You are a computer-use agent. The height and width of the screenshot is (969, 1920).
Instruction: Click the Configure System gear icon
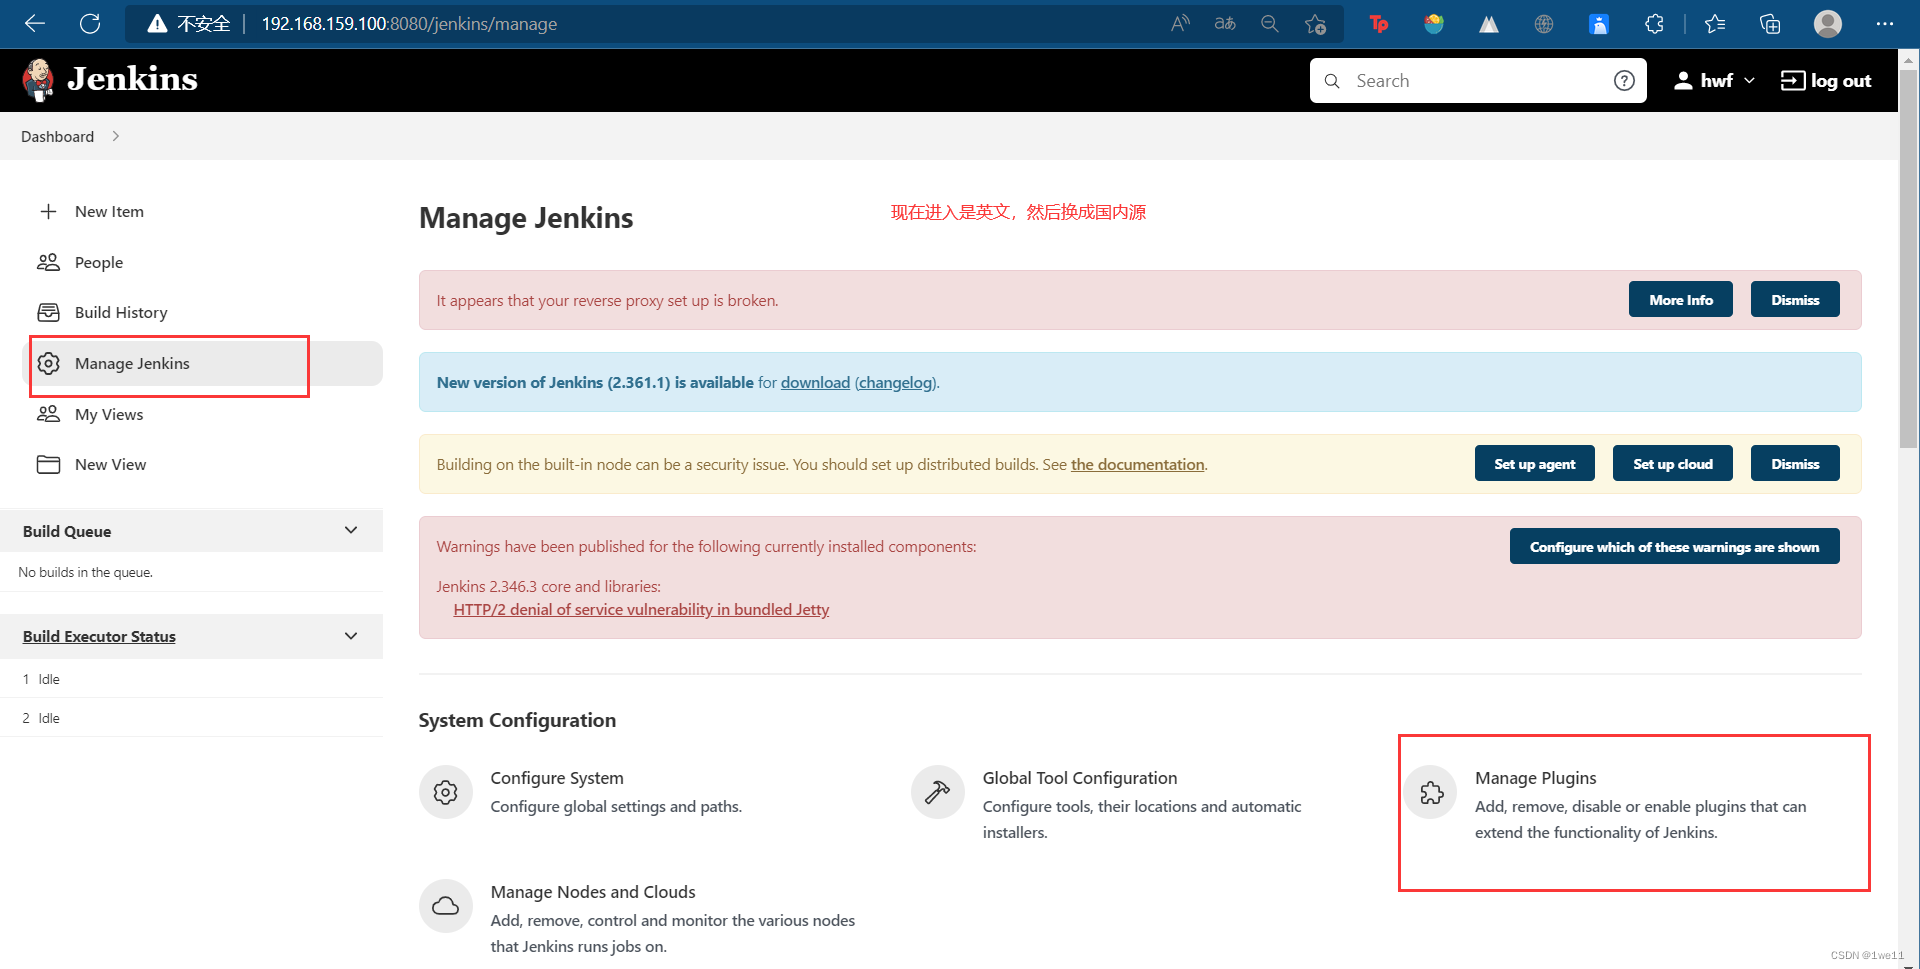tap(446, 792)
